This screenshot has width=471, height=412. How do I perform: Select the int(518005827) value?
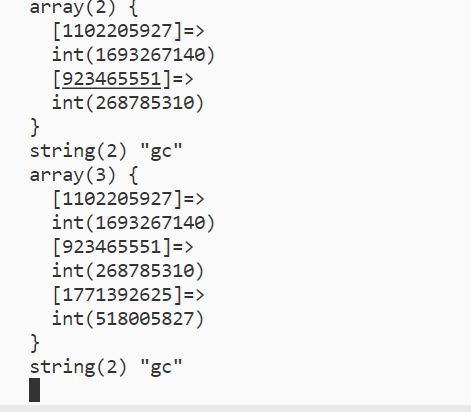tap(128, 319)
